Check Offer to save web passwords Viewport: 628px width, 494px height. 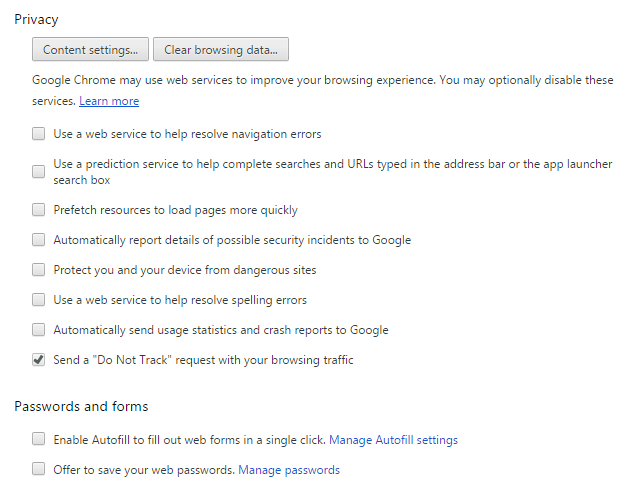click(38, 469)
